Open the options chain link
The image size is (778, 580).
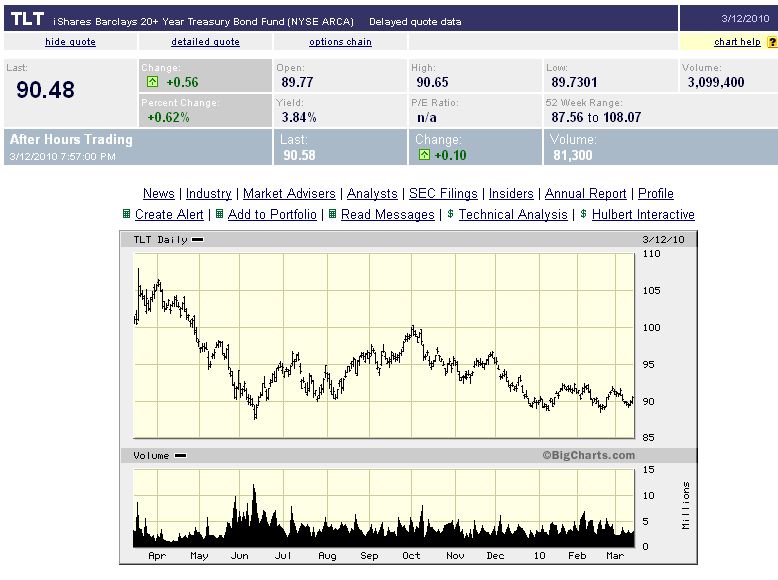pyautogui.click(x=340, y=42)
